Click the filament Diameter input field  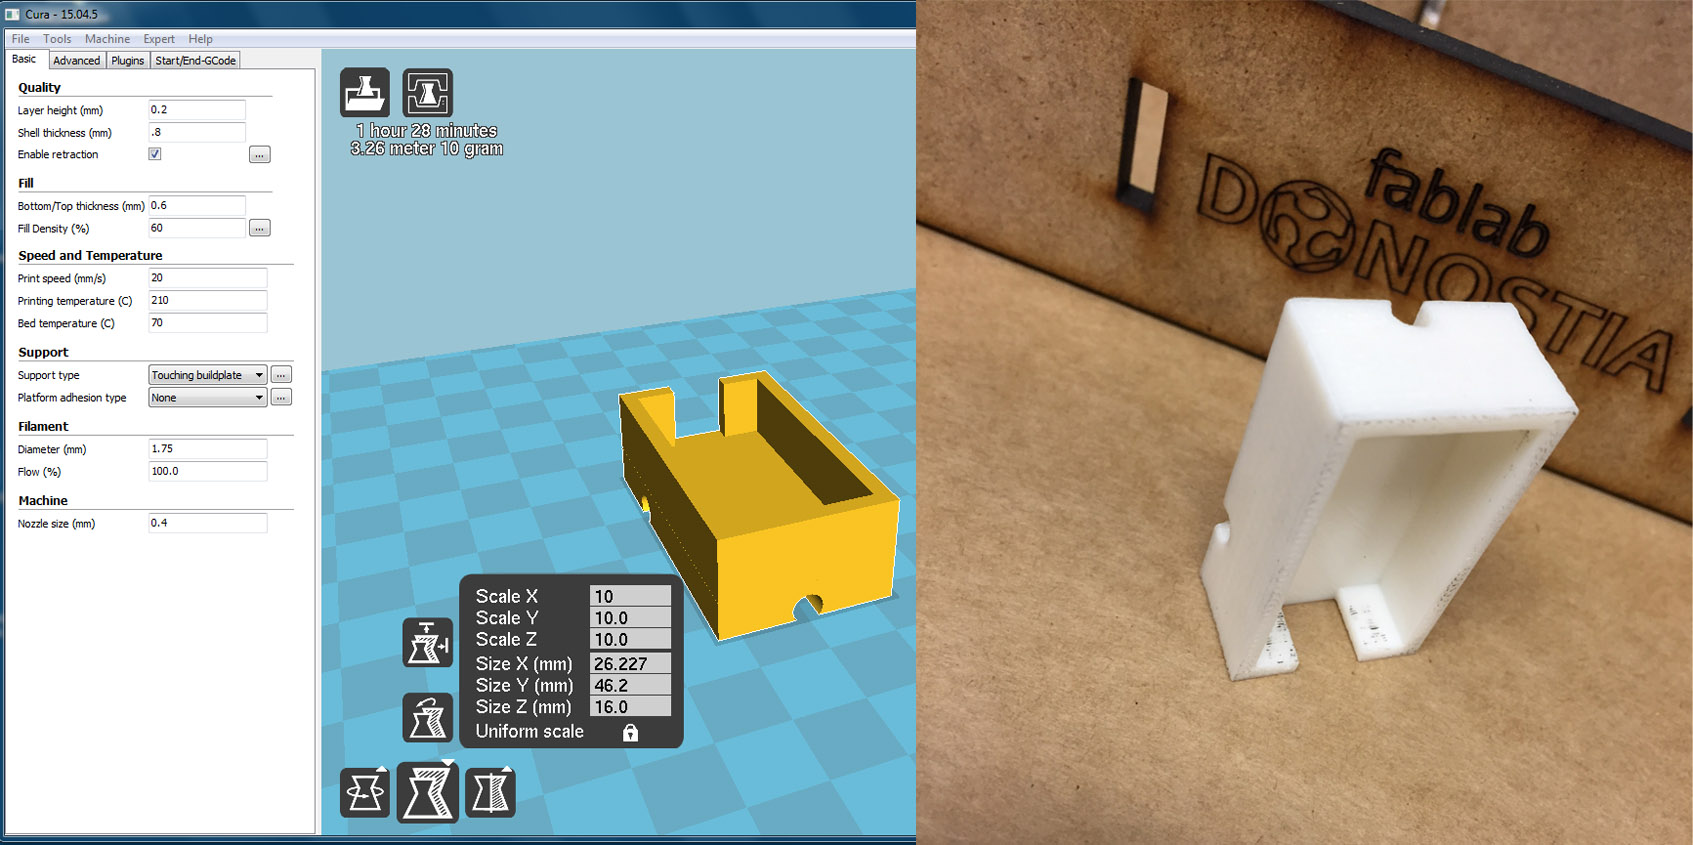point(208,449)
